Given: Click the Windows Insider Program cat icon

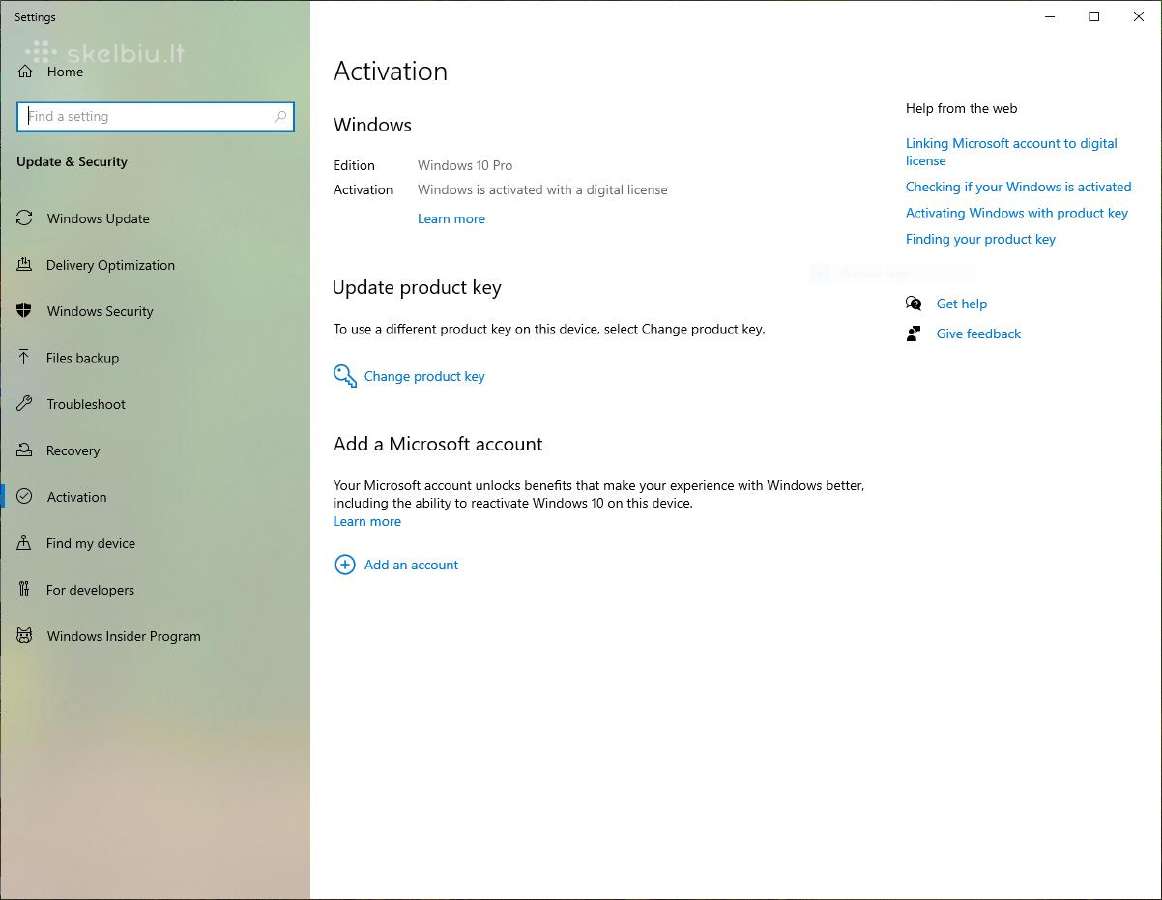Looking at the screenshot, I should tap(24, 635).
